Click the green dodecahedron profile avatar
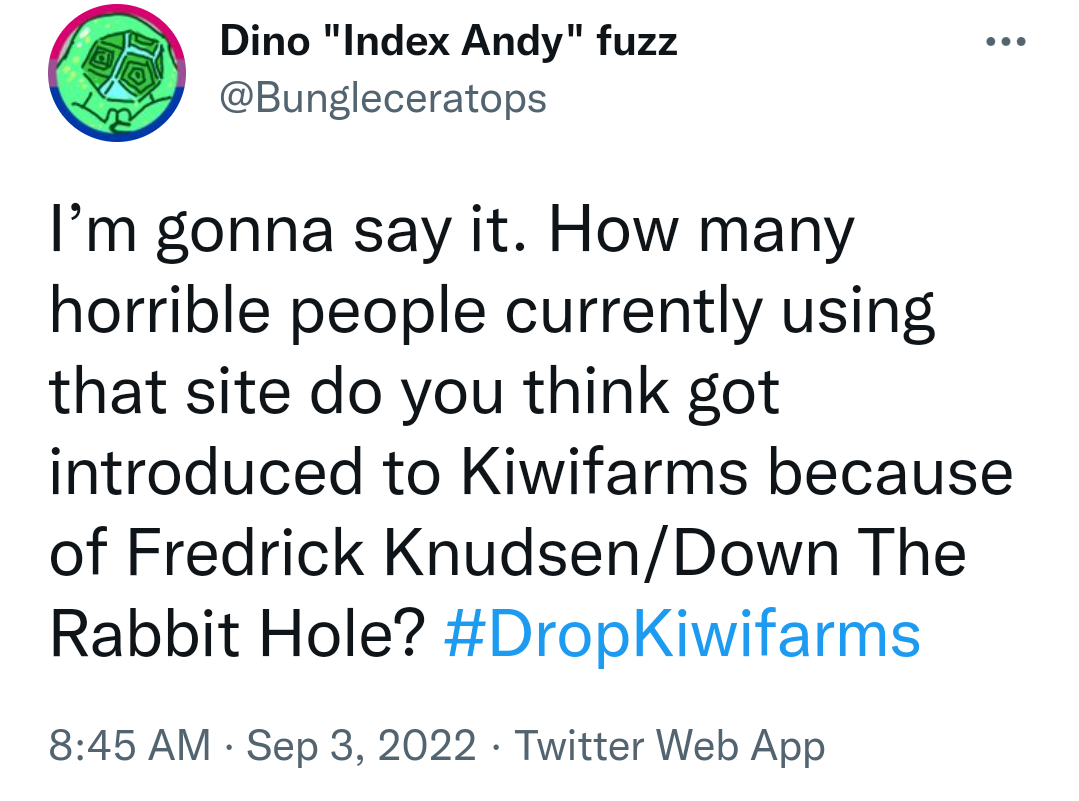This screenshot has height=801, width=1079. pyautogui.click(x=117, y=74)
